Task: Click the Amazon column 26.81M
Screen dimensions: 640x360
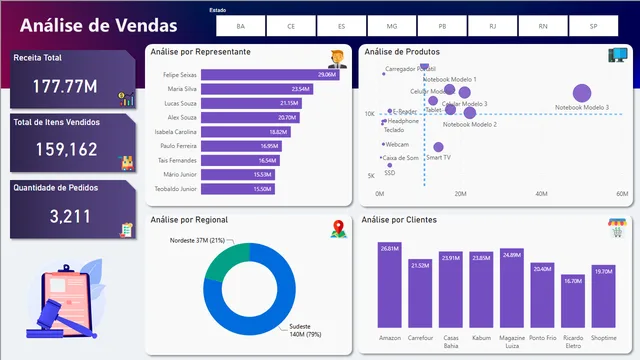Action: (x=389, y=285)
